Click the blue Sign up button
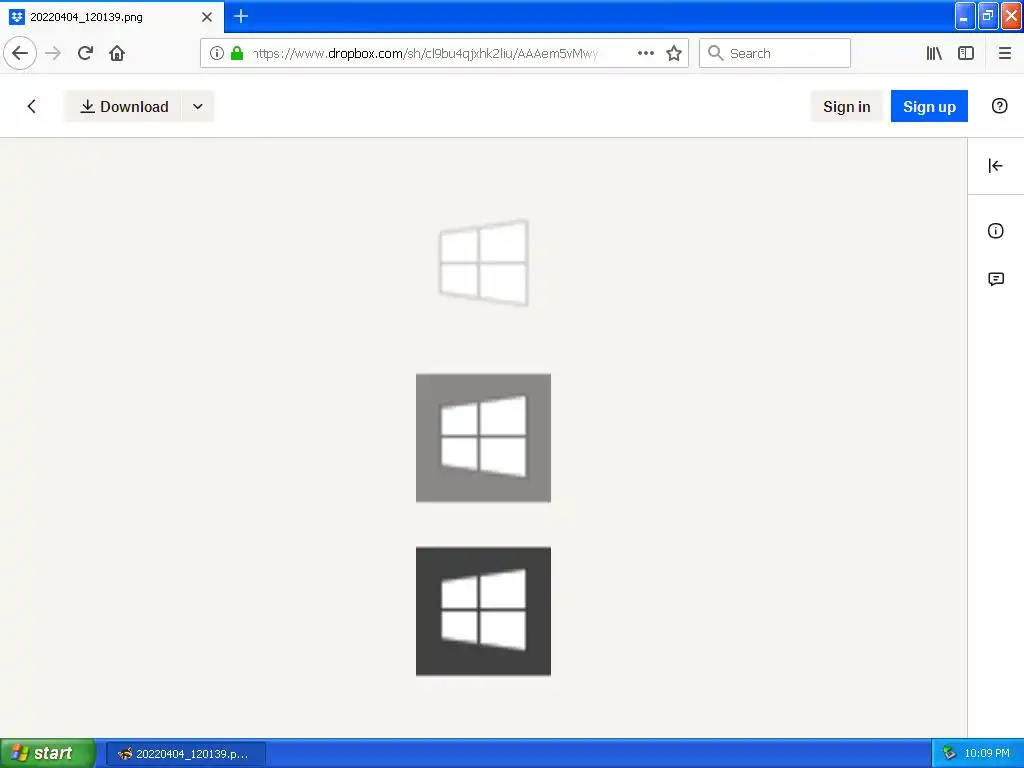Image resolution: width=1024 pixels, height=768 pixels. pyautogui.click(x=929, y=106)
